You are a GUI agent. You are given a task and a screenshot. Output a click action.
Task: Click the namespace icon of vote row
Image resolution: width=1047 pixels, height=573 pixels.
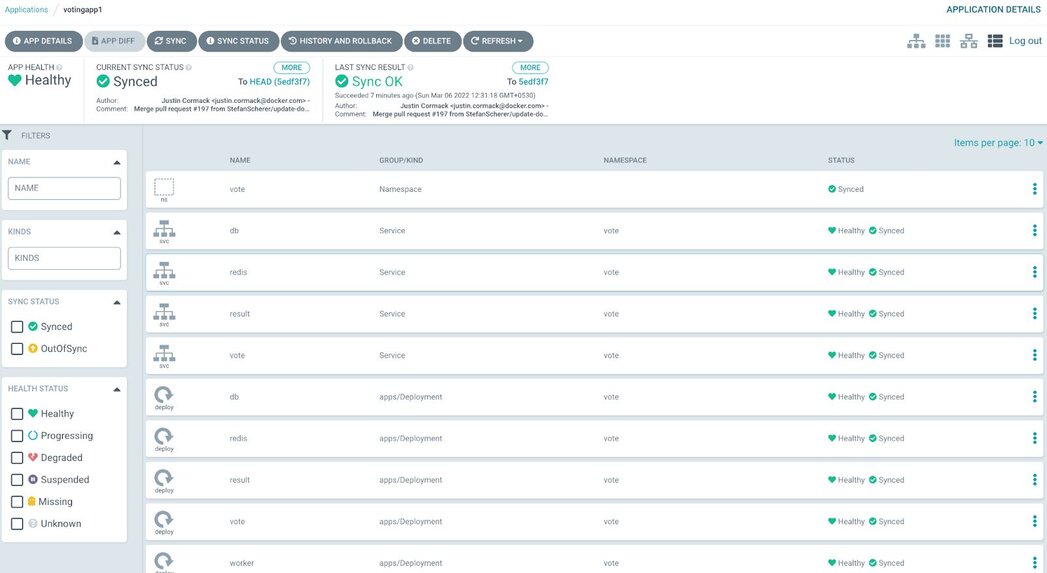pos(164,188)
